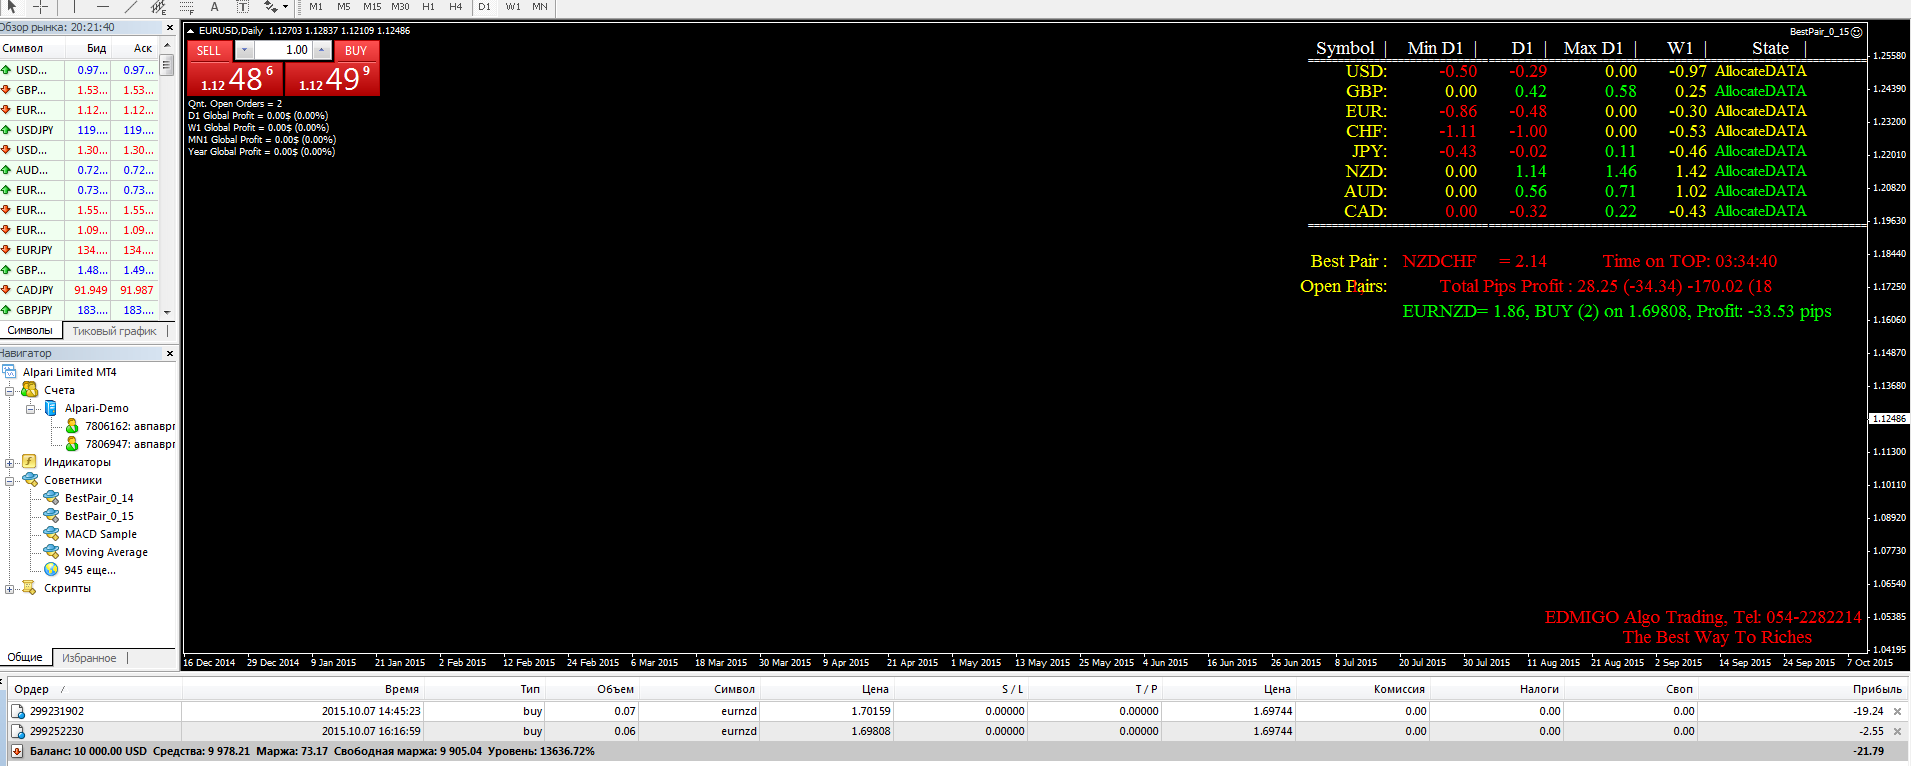Switch to Избранное tab in Navigator
Viewport: 1911px width, 766px height.
click(89, 658)
